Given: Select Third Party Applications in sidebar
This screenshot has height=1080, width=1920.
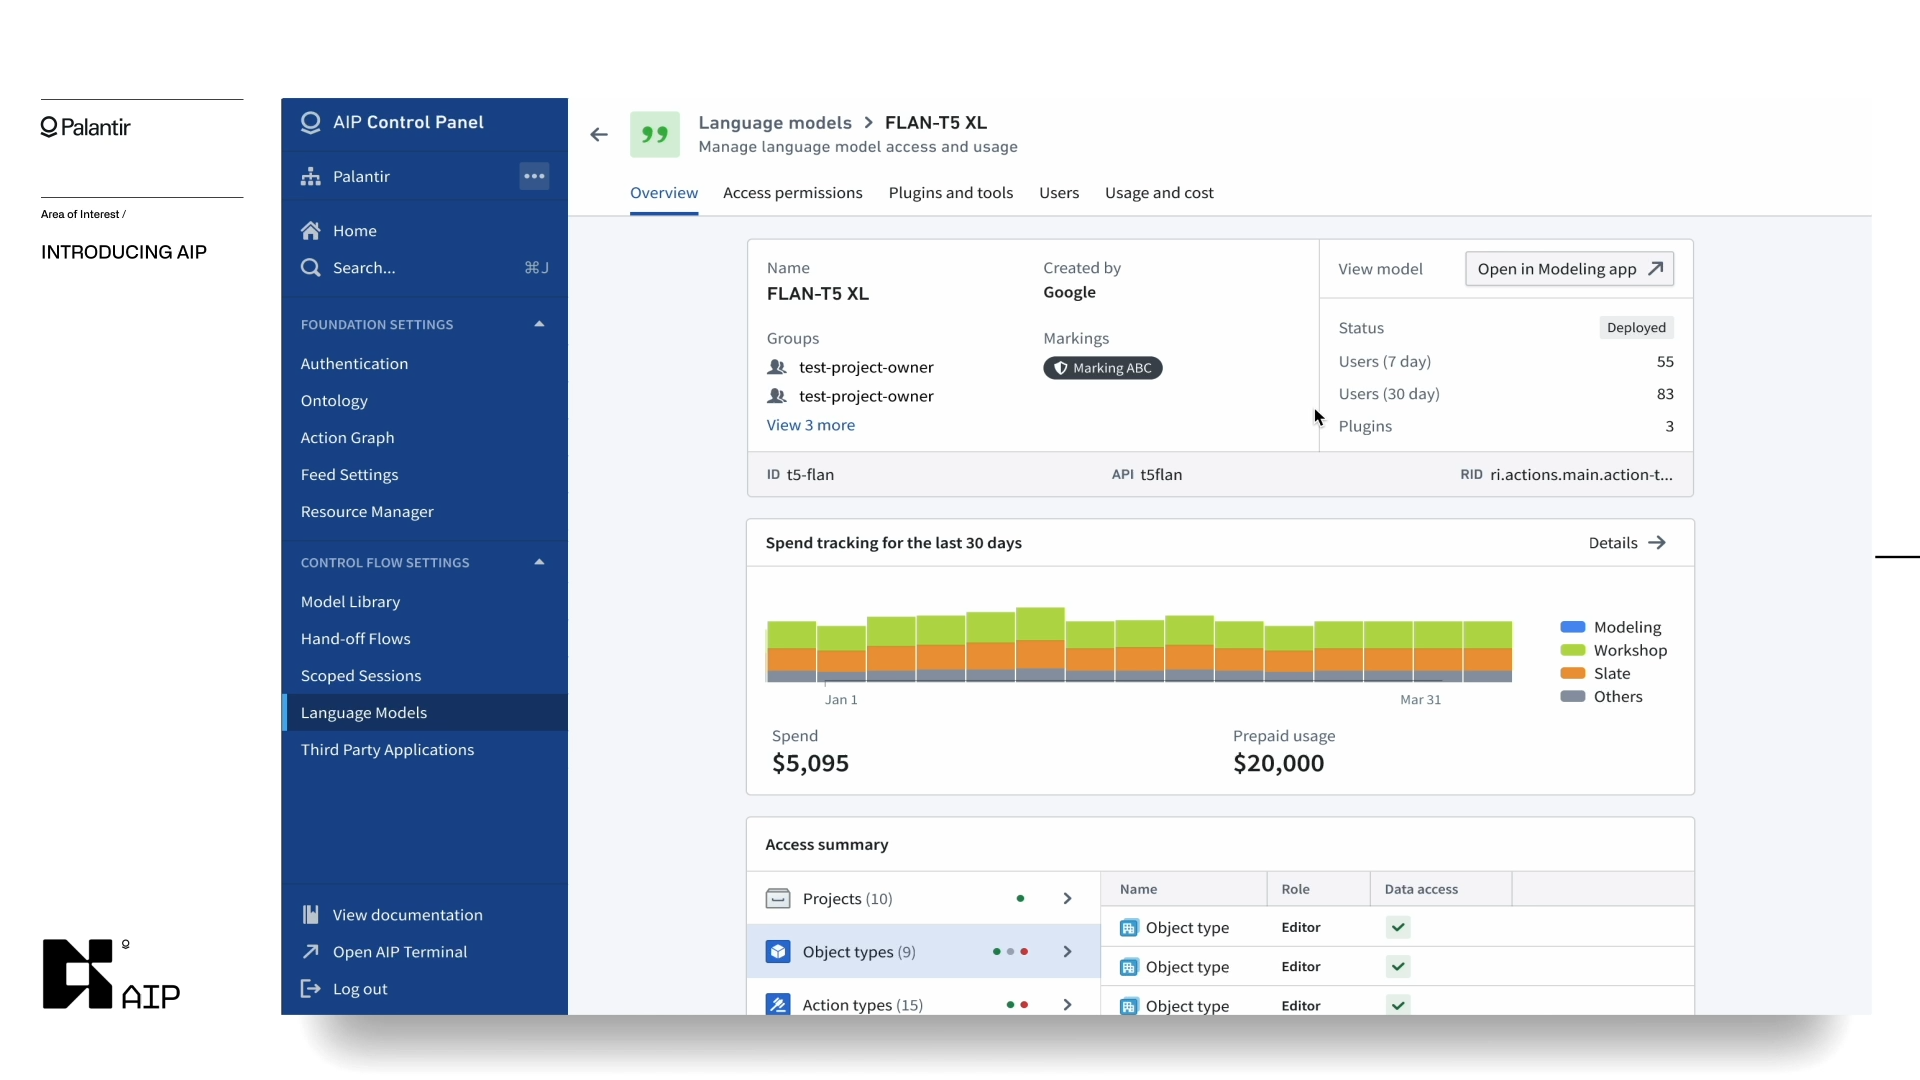Looking at the screenshot, I should click(x=387, y=750).
